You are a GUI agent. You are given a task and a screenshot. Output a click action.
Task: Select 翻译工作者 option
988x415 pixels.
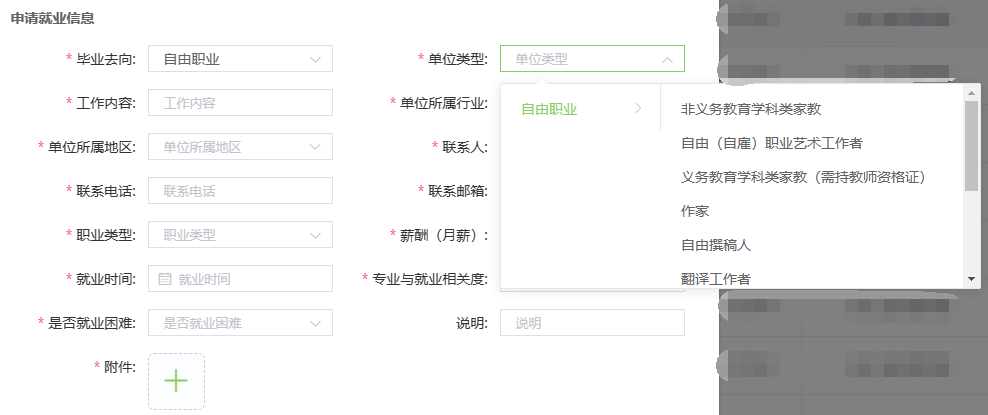pos(715,278)
